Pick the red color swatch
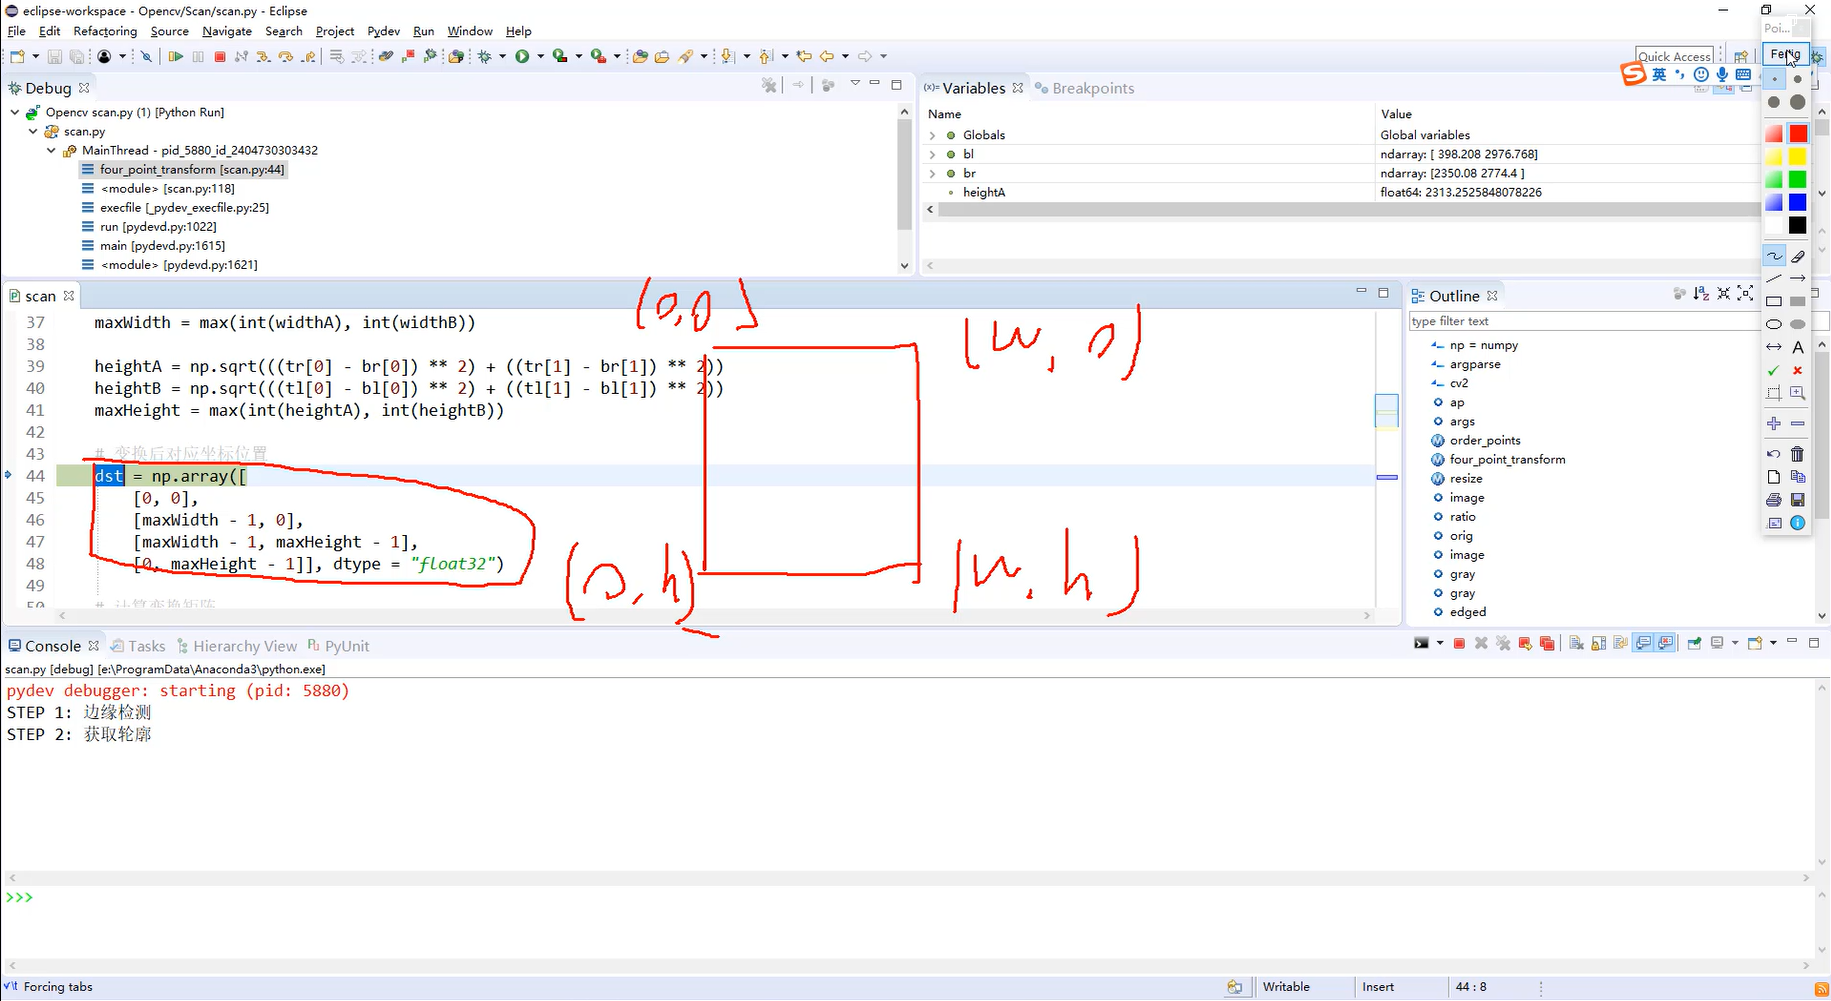The height and width of the screenshot is (1001, 1831). (x=1798, y=133)
